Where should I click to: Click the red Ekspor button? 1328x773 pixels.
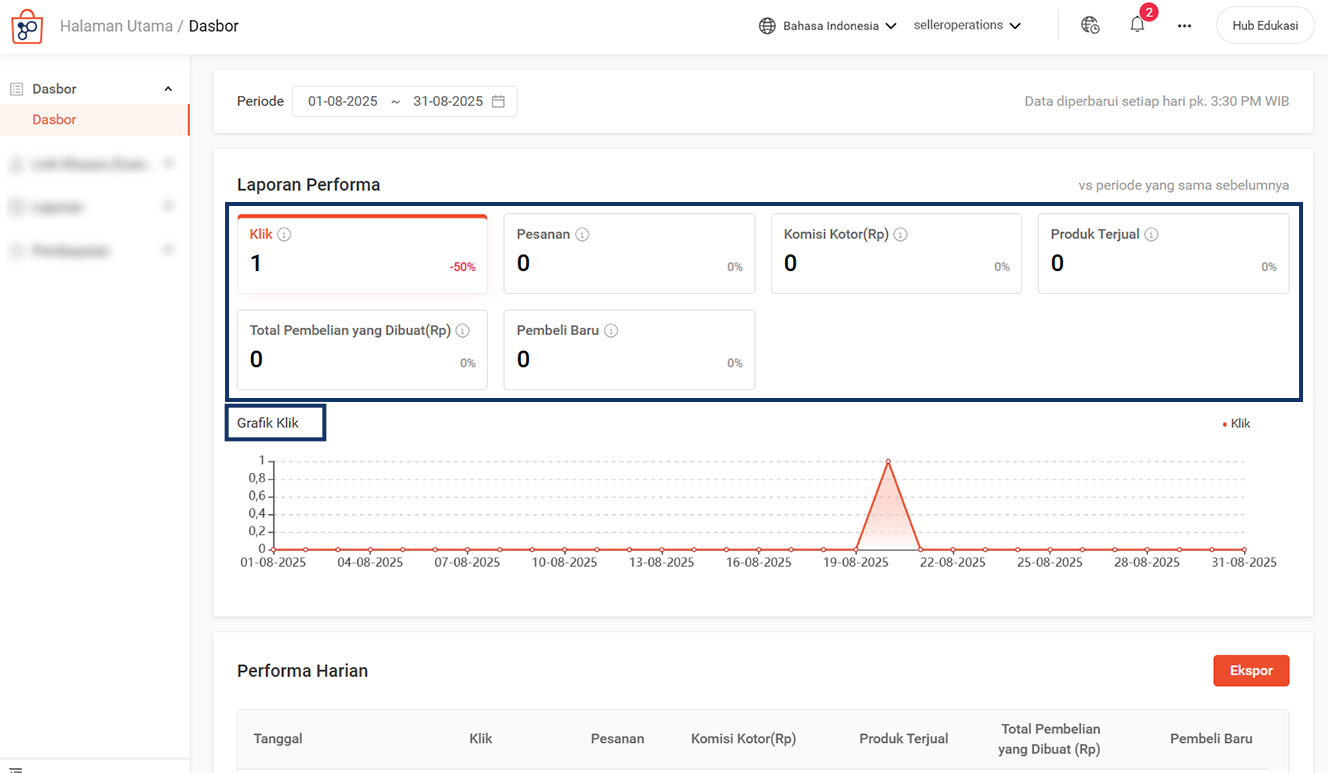[x=1251, y=671]
